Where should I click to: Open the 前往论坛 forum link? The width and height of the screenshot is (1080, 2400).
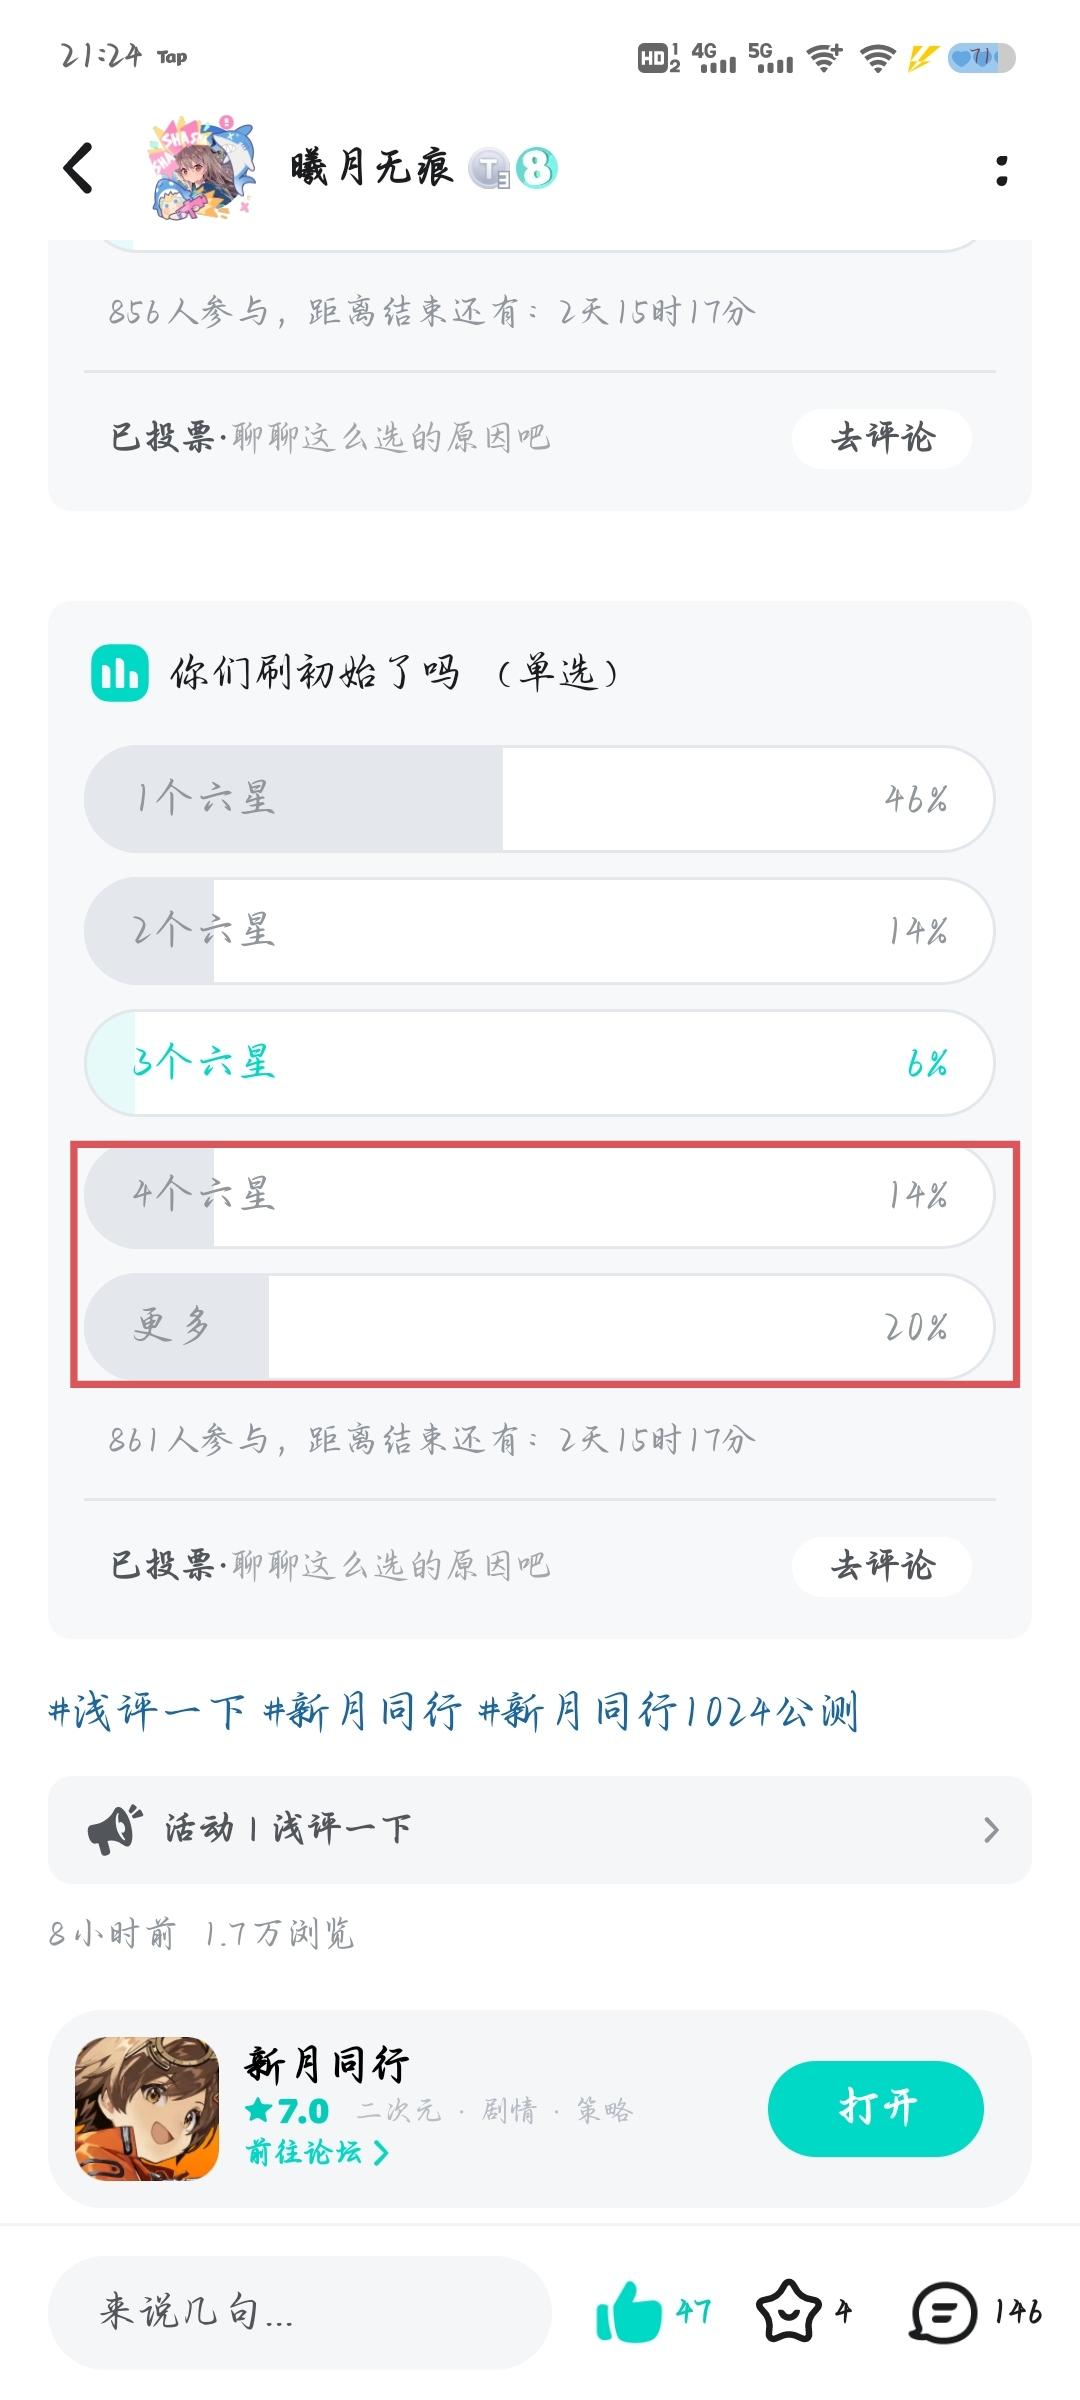317,2152
